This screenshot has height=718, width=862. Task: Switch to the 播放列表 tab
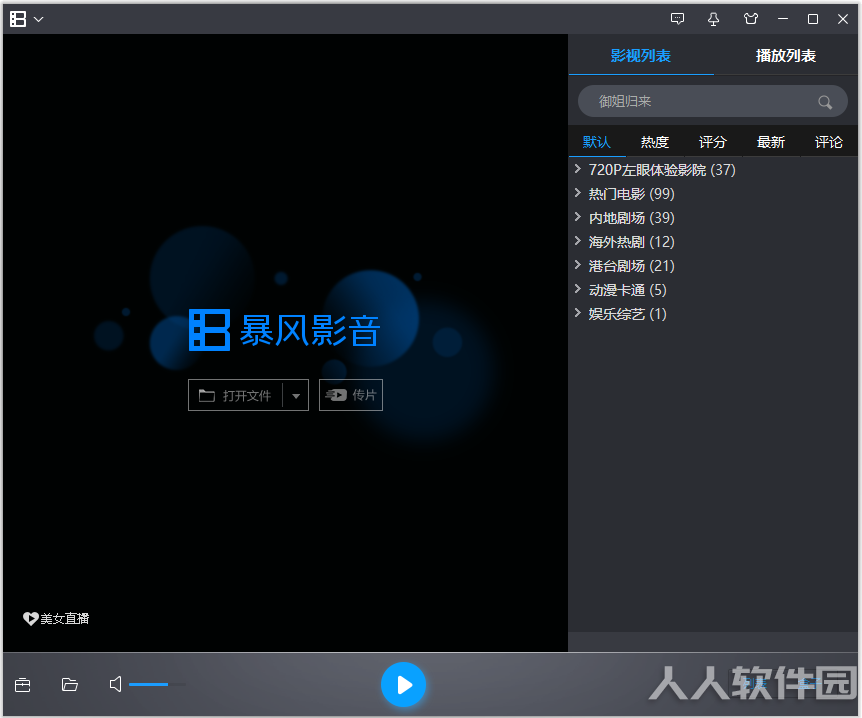pos(786,56)
